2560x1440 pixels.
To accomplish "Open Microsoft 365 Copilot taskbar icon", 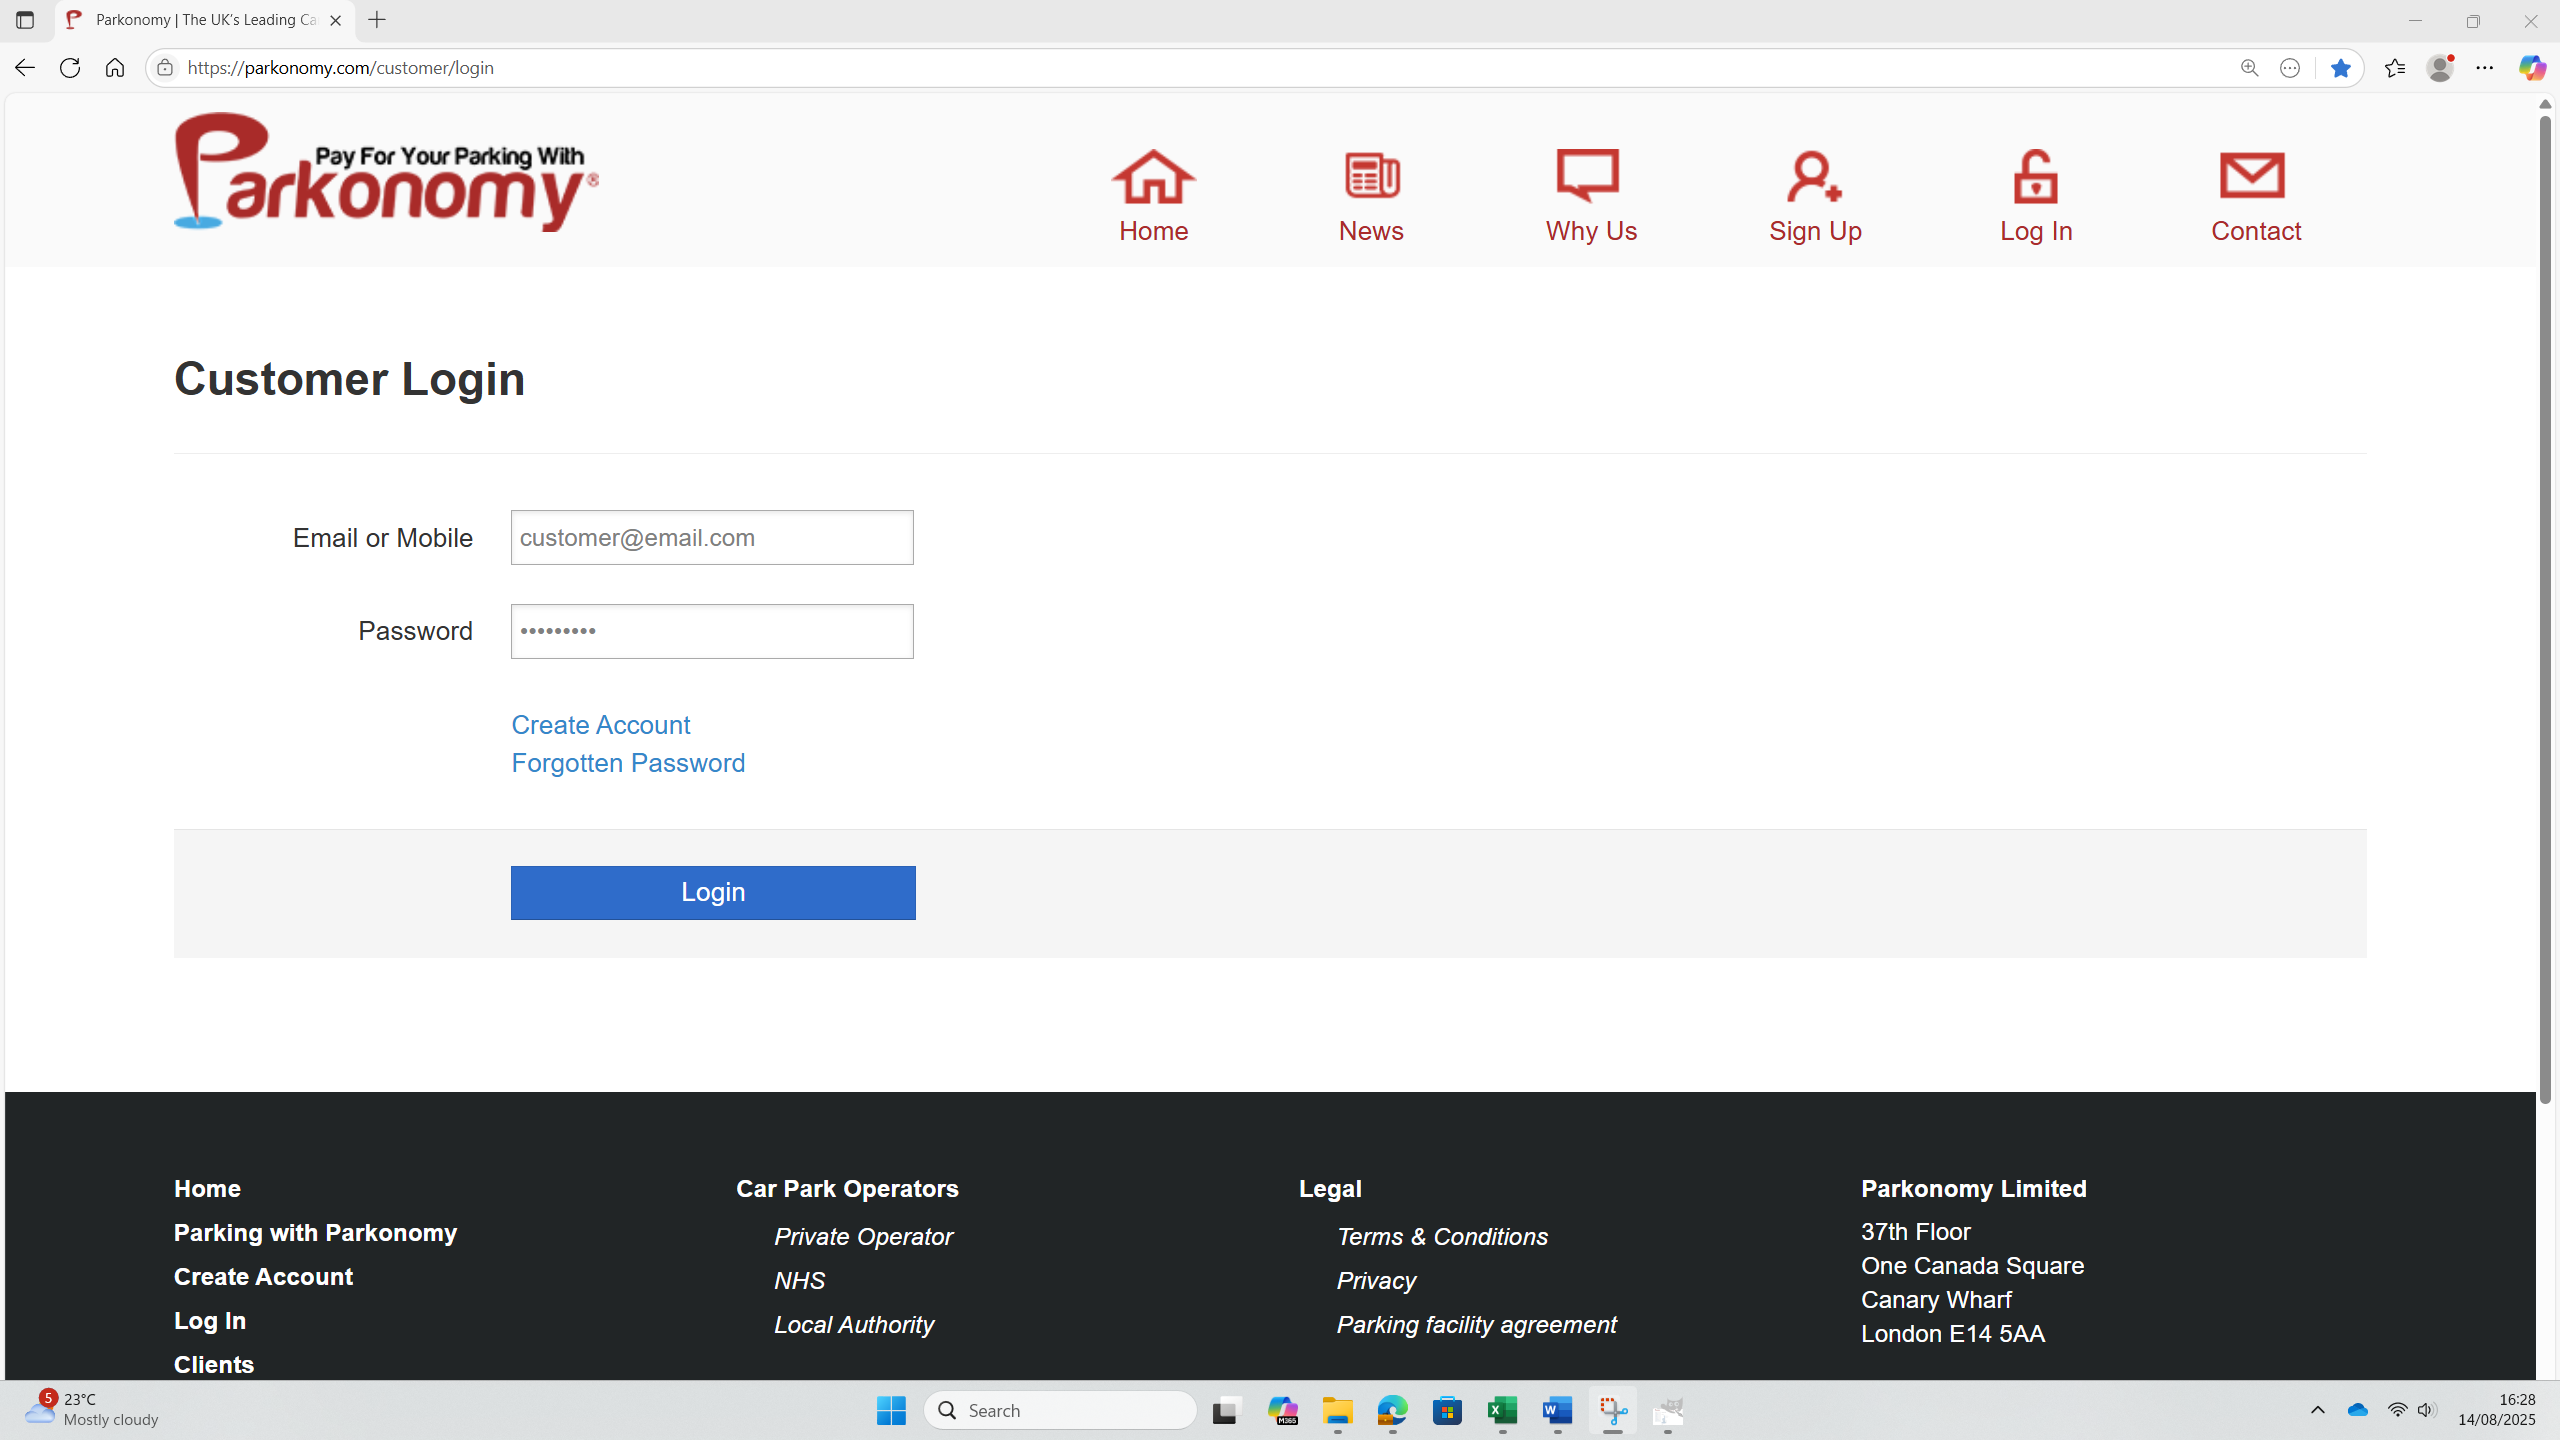I will click(x=1282, y=1410).
